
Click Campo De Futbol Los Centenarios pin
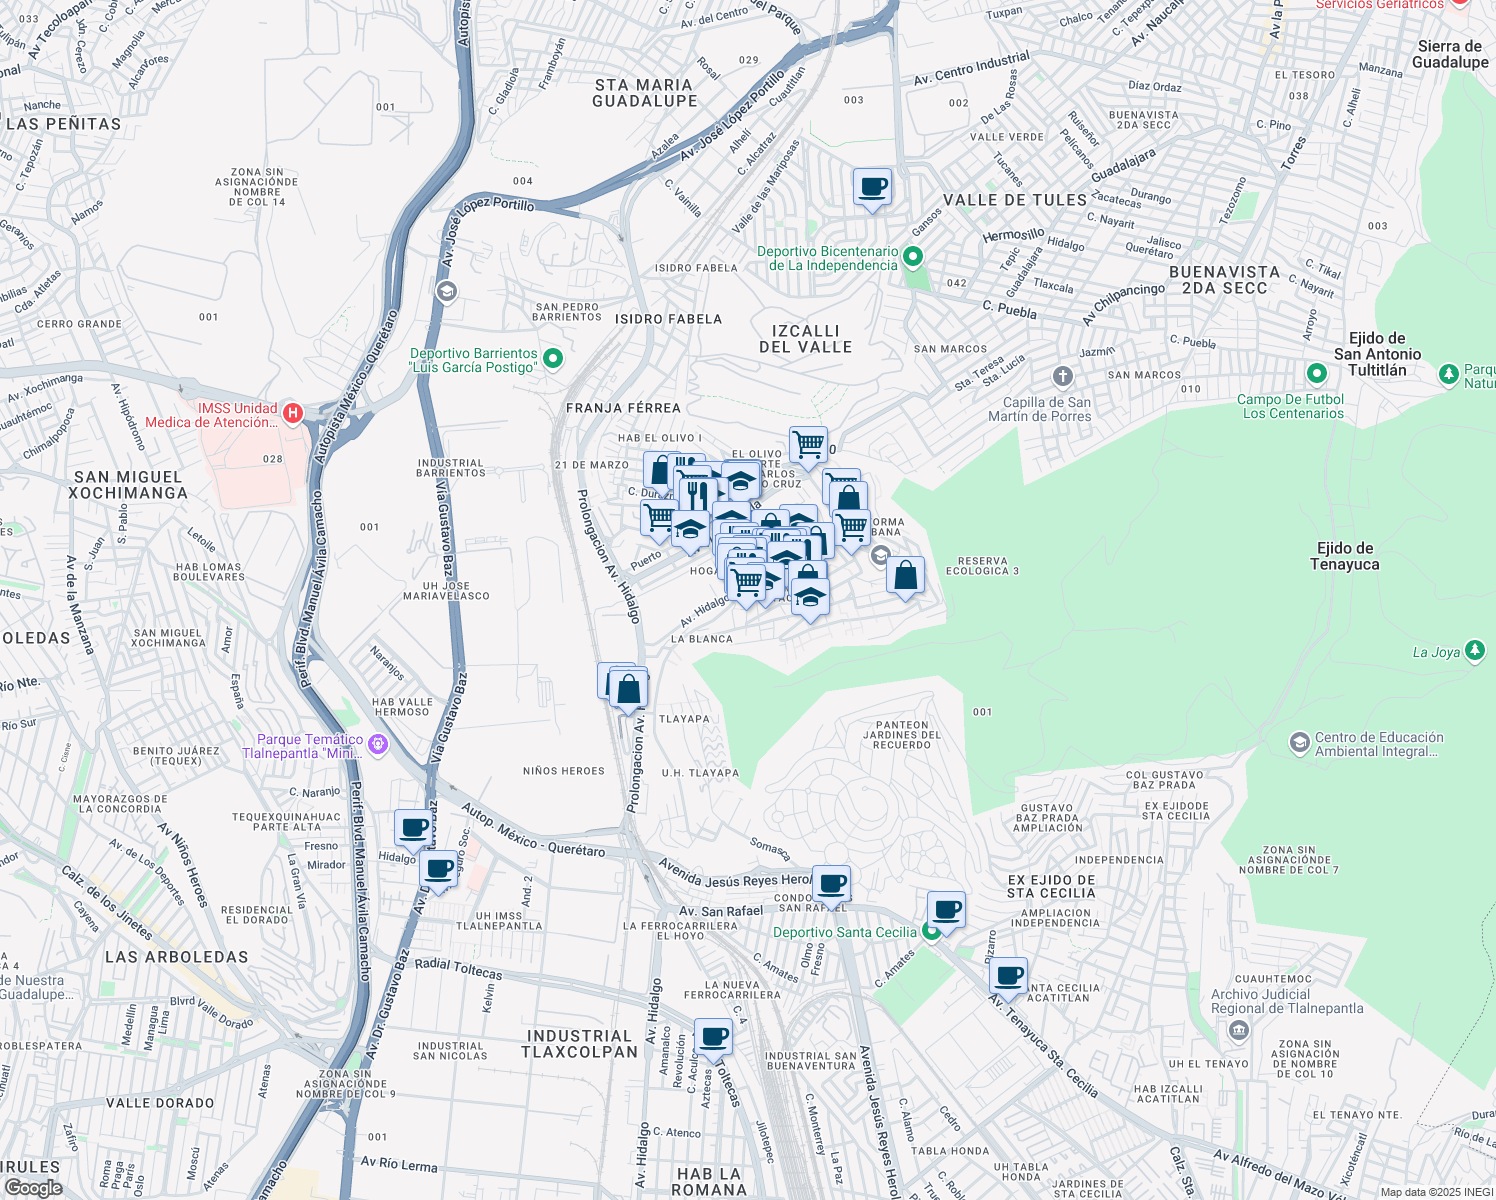point(1317,373)
